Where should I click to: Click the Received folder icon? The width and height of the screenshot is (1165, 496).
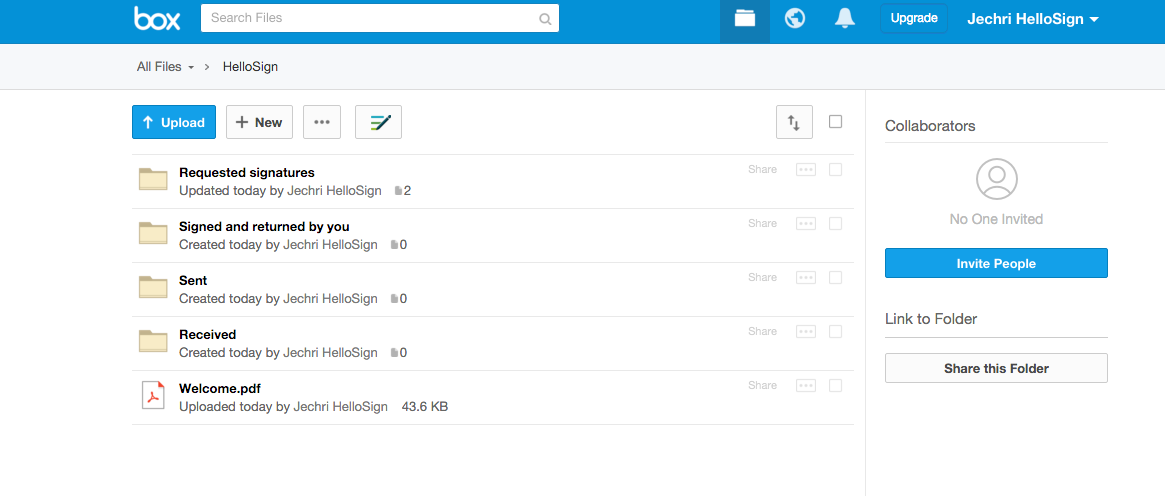tap(154, 341)
